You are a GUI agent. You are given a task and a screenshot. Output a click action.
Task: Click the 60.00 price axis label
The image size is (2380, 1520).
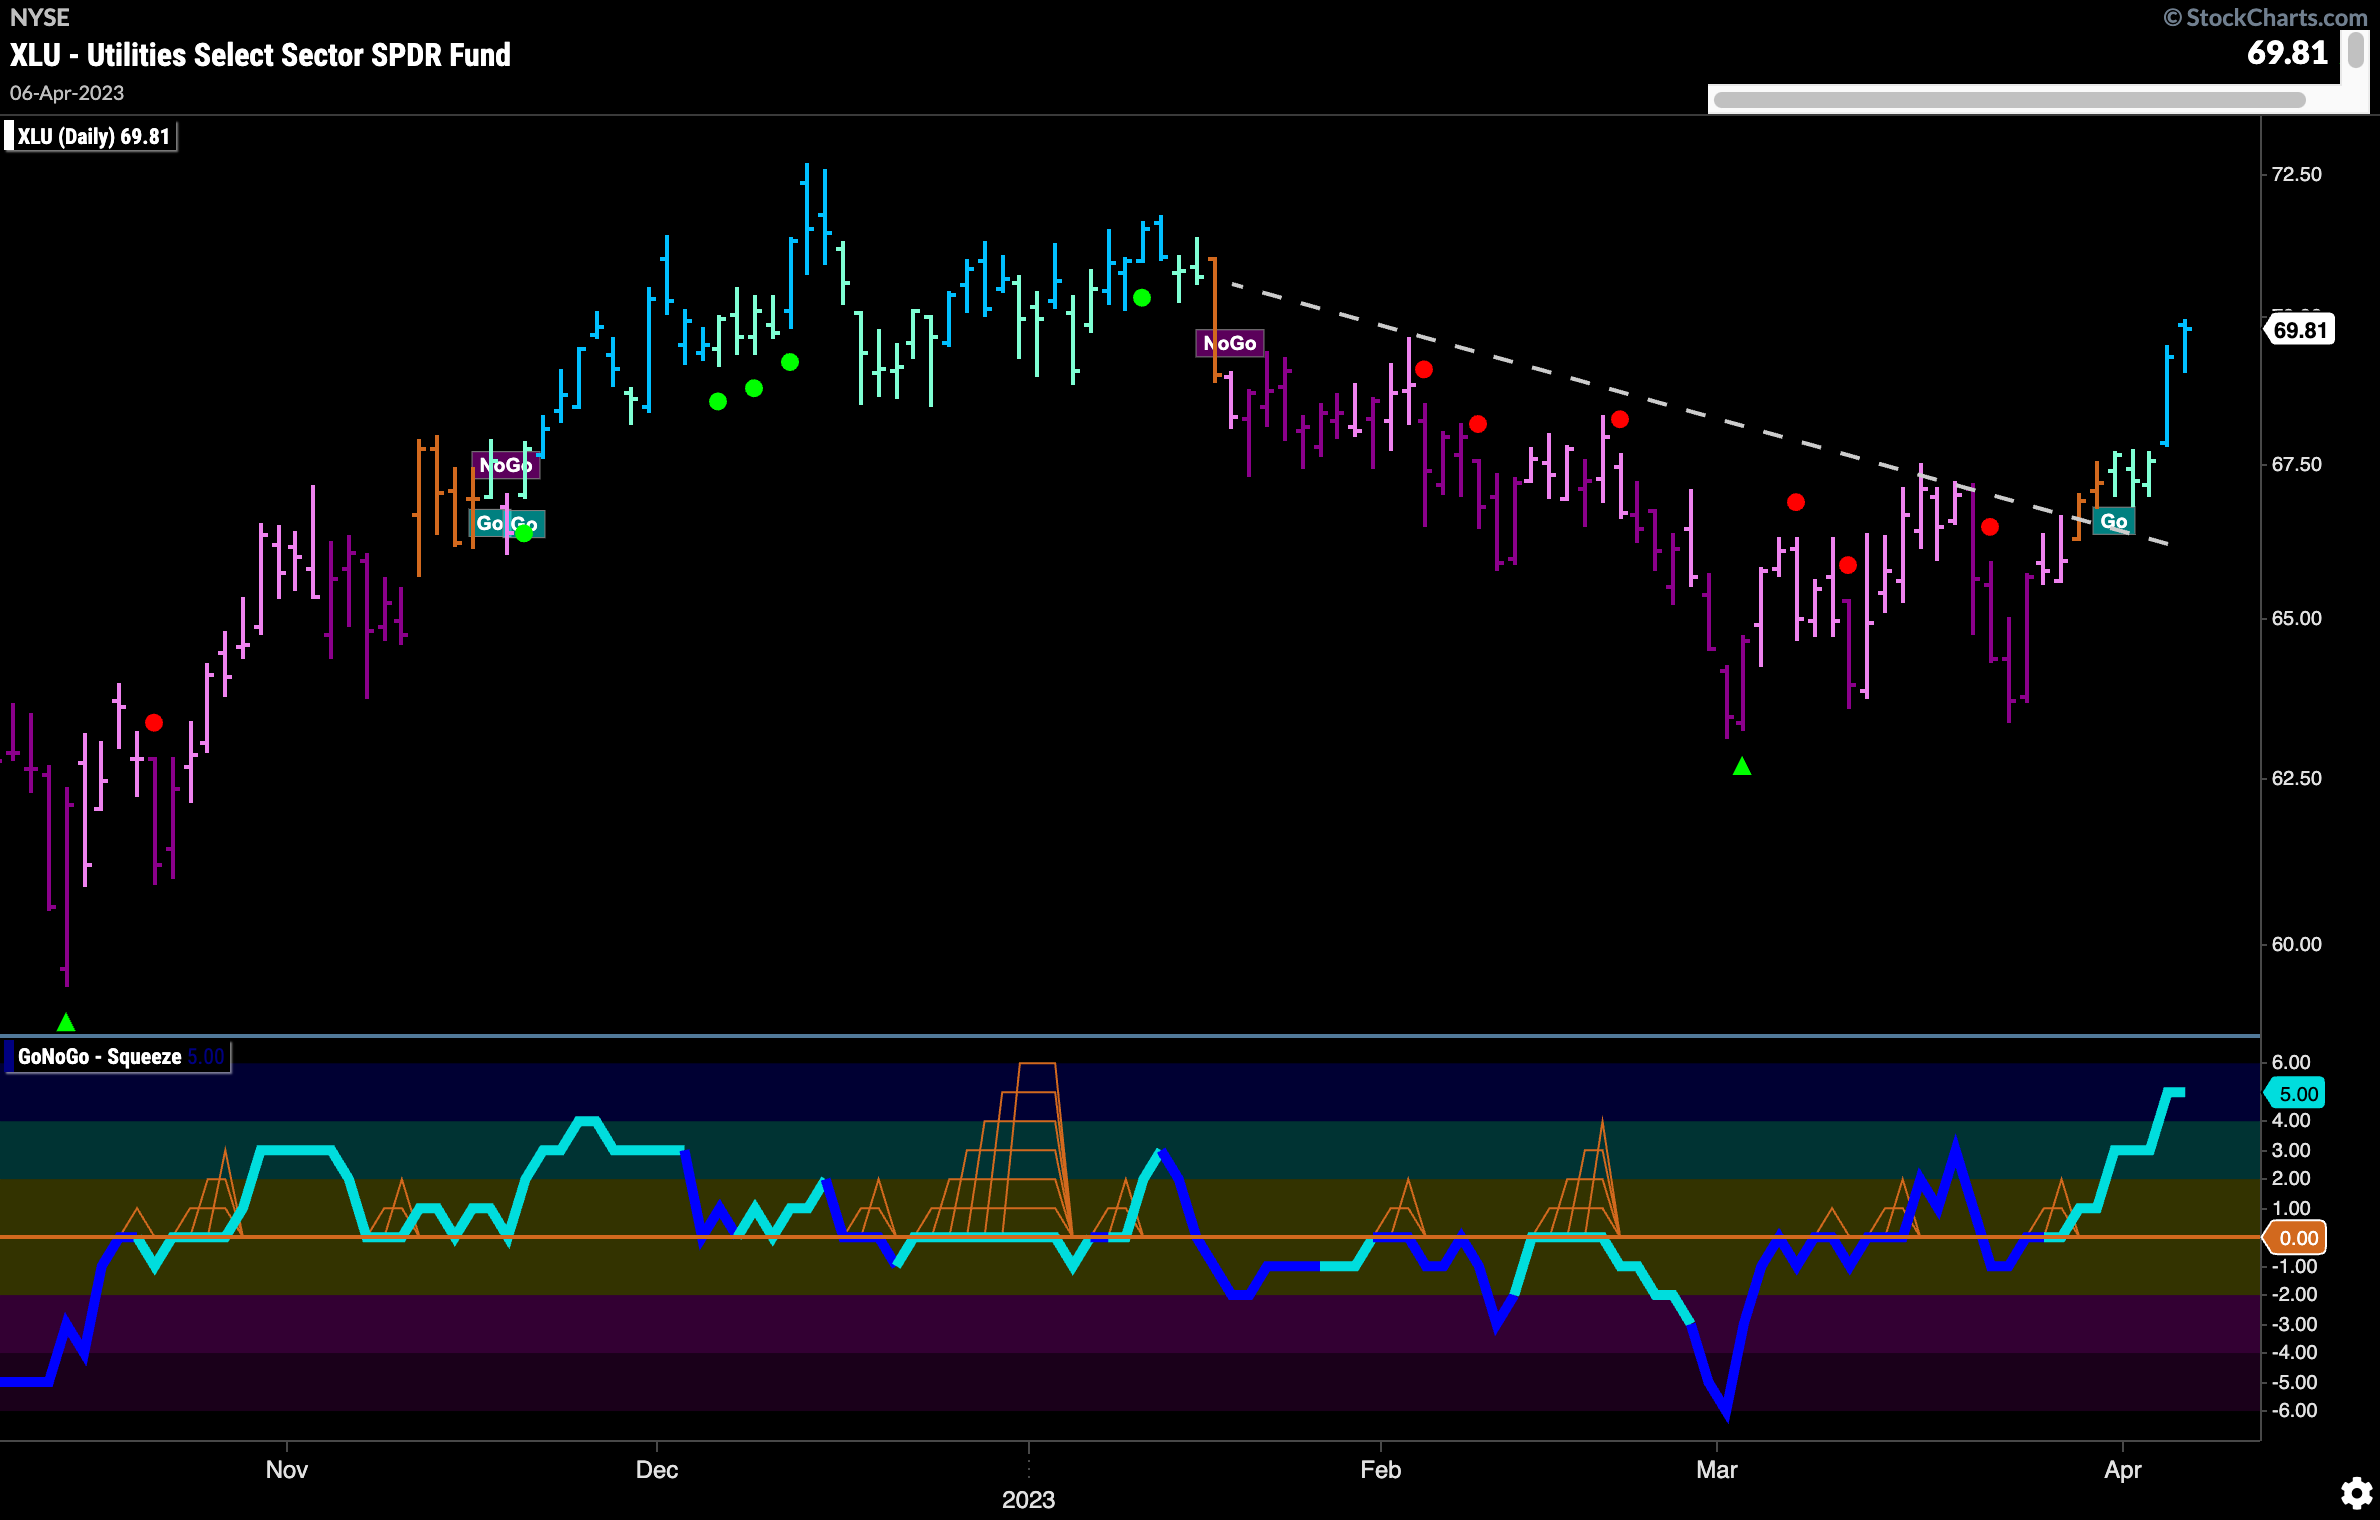pyautogui.click(x=2296, y=944)
